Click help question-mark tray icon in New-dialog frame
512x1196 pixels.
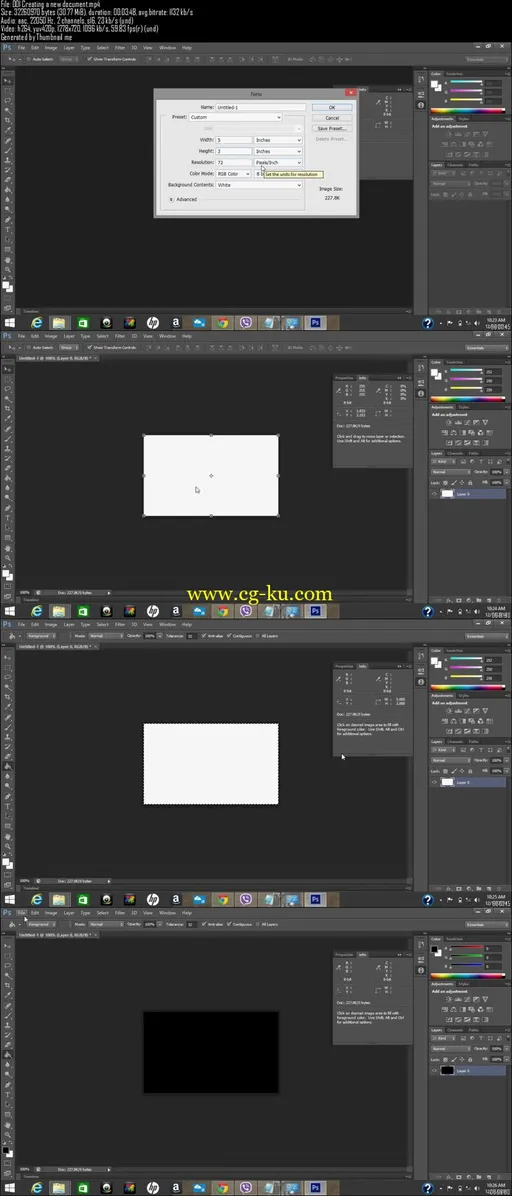click(428, 323)
